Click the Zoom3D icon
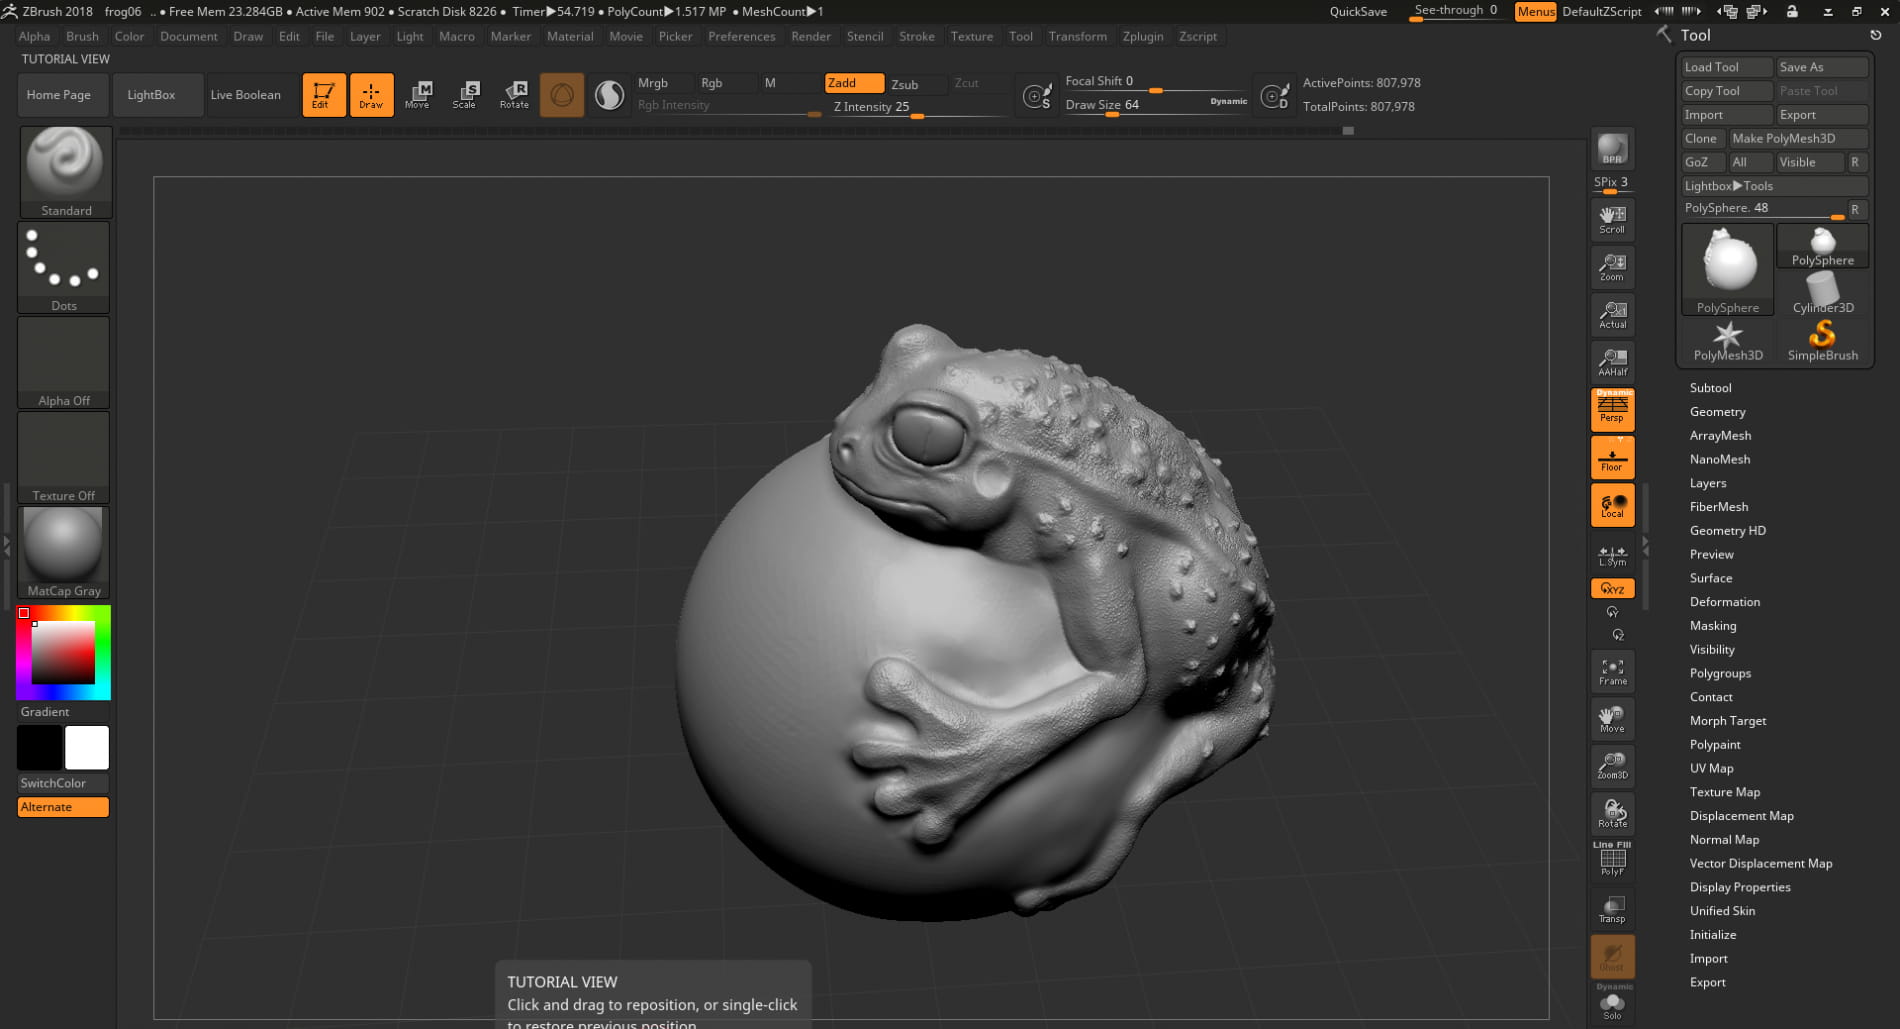The image size is (1900, 1029). click(1612, 765)
